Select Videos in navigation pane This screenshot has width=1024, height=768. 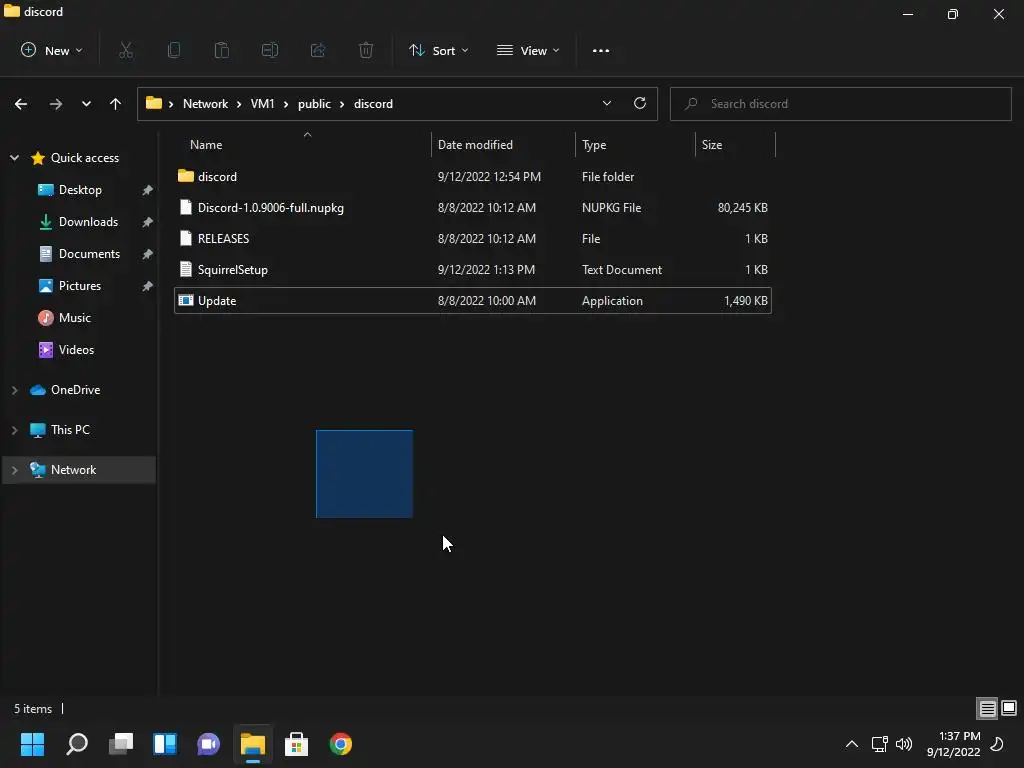click(76, 349)
